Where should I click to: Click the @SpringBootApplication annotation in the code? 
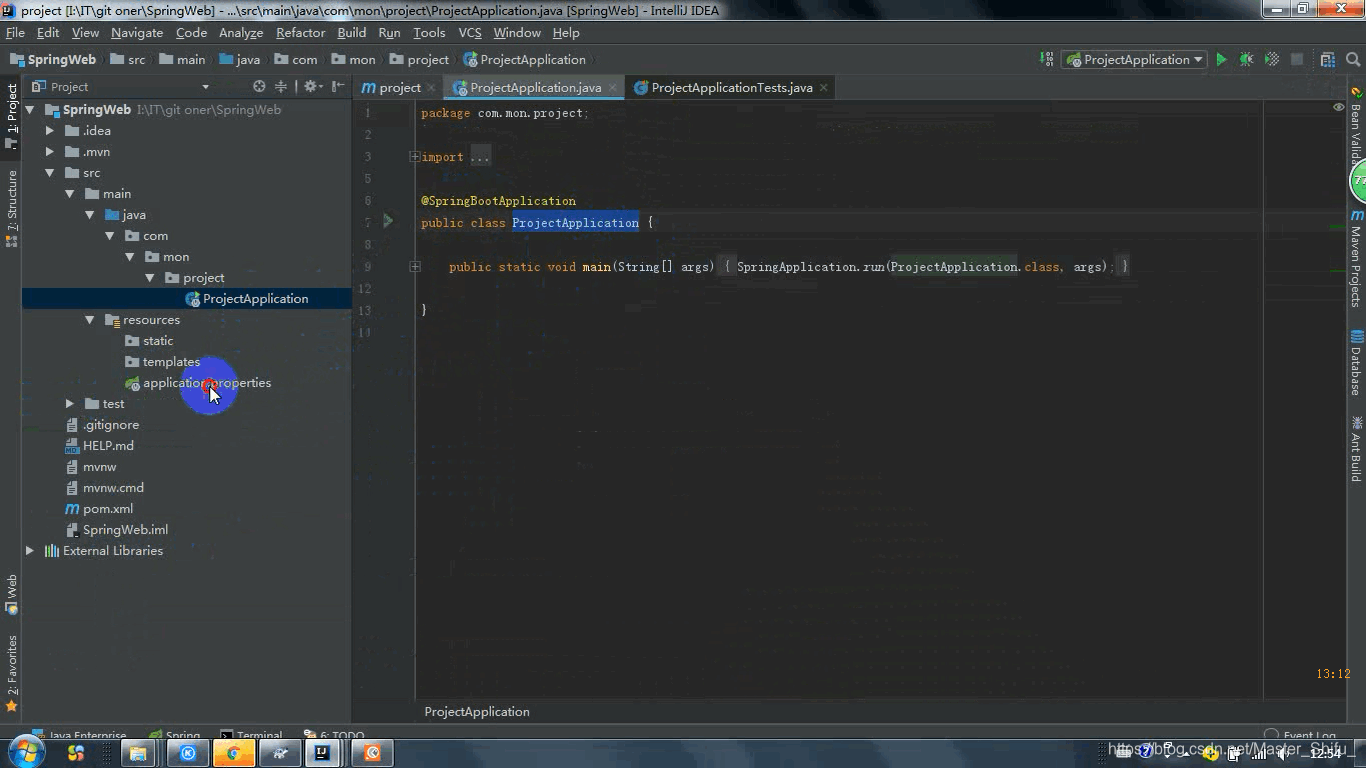[x=498, y=201]
